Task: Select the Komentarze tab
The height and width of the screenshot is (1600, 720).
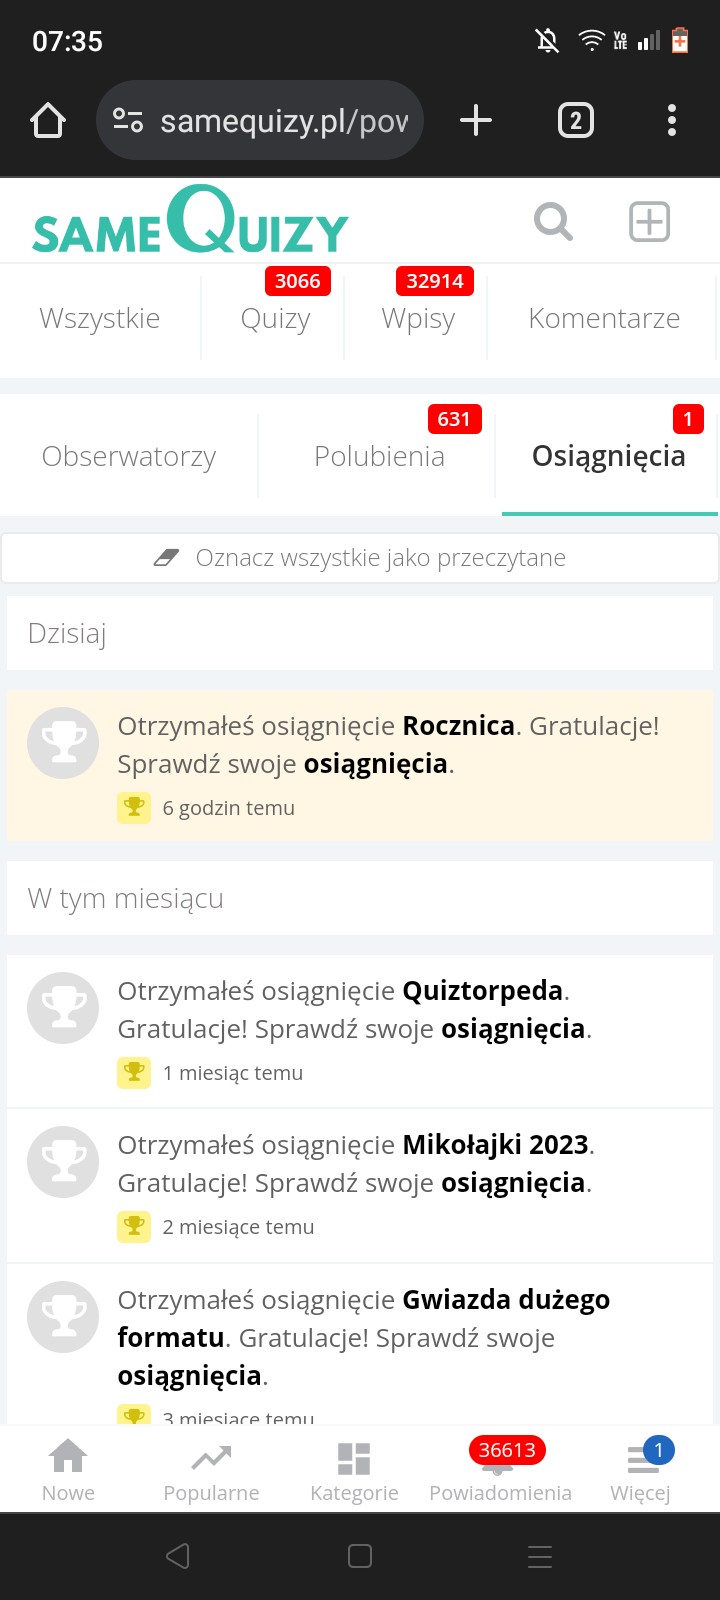Action: pyautogui.click(x=604, y=318)
